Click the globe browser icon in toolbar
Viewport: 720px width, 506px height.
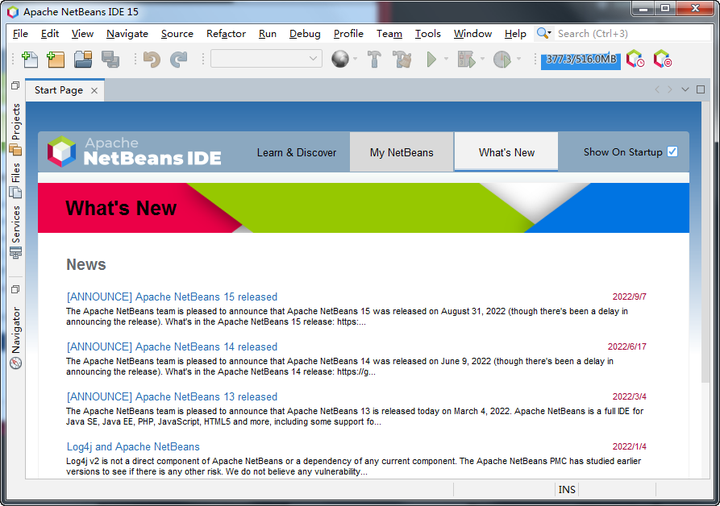coord(340,59)
